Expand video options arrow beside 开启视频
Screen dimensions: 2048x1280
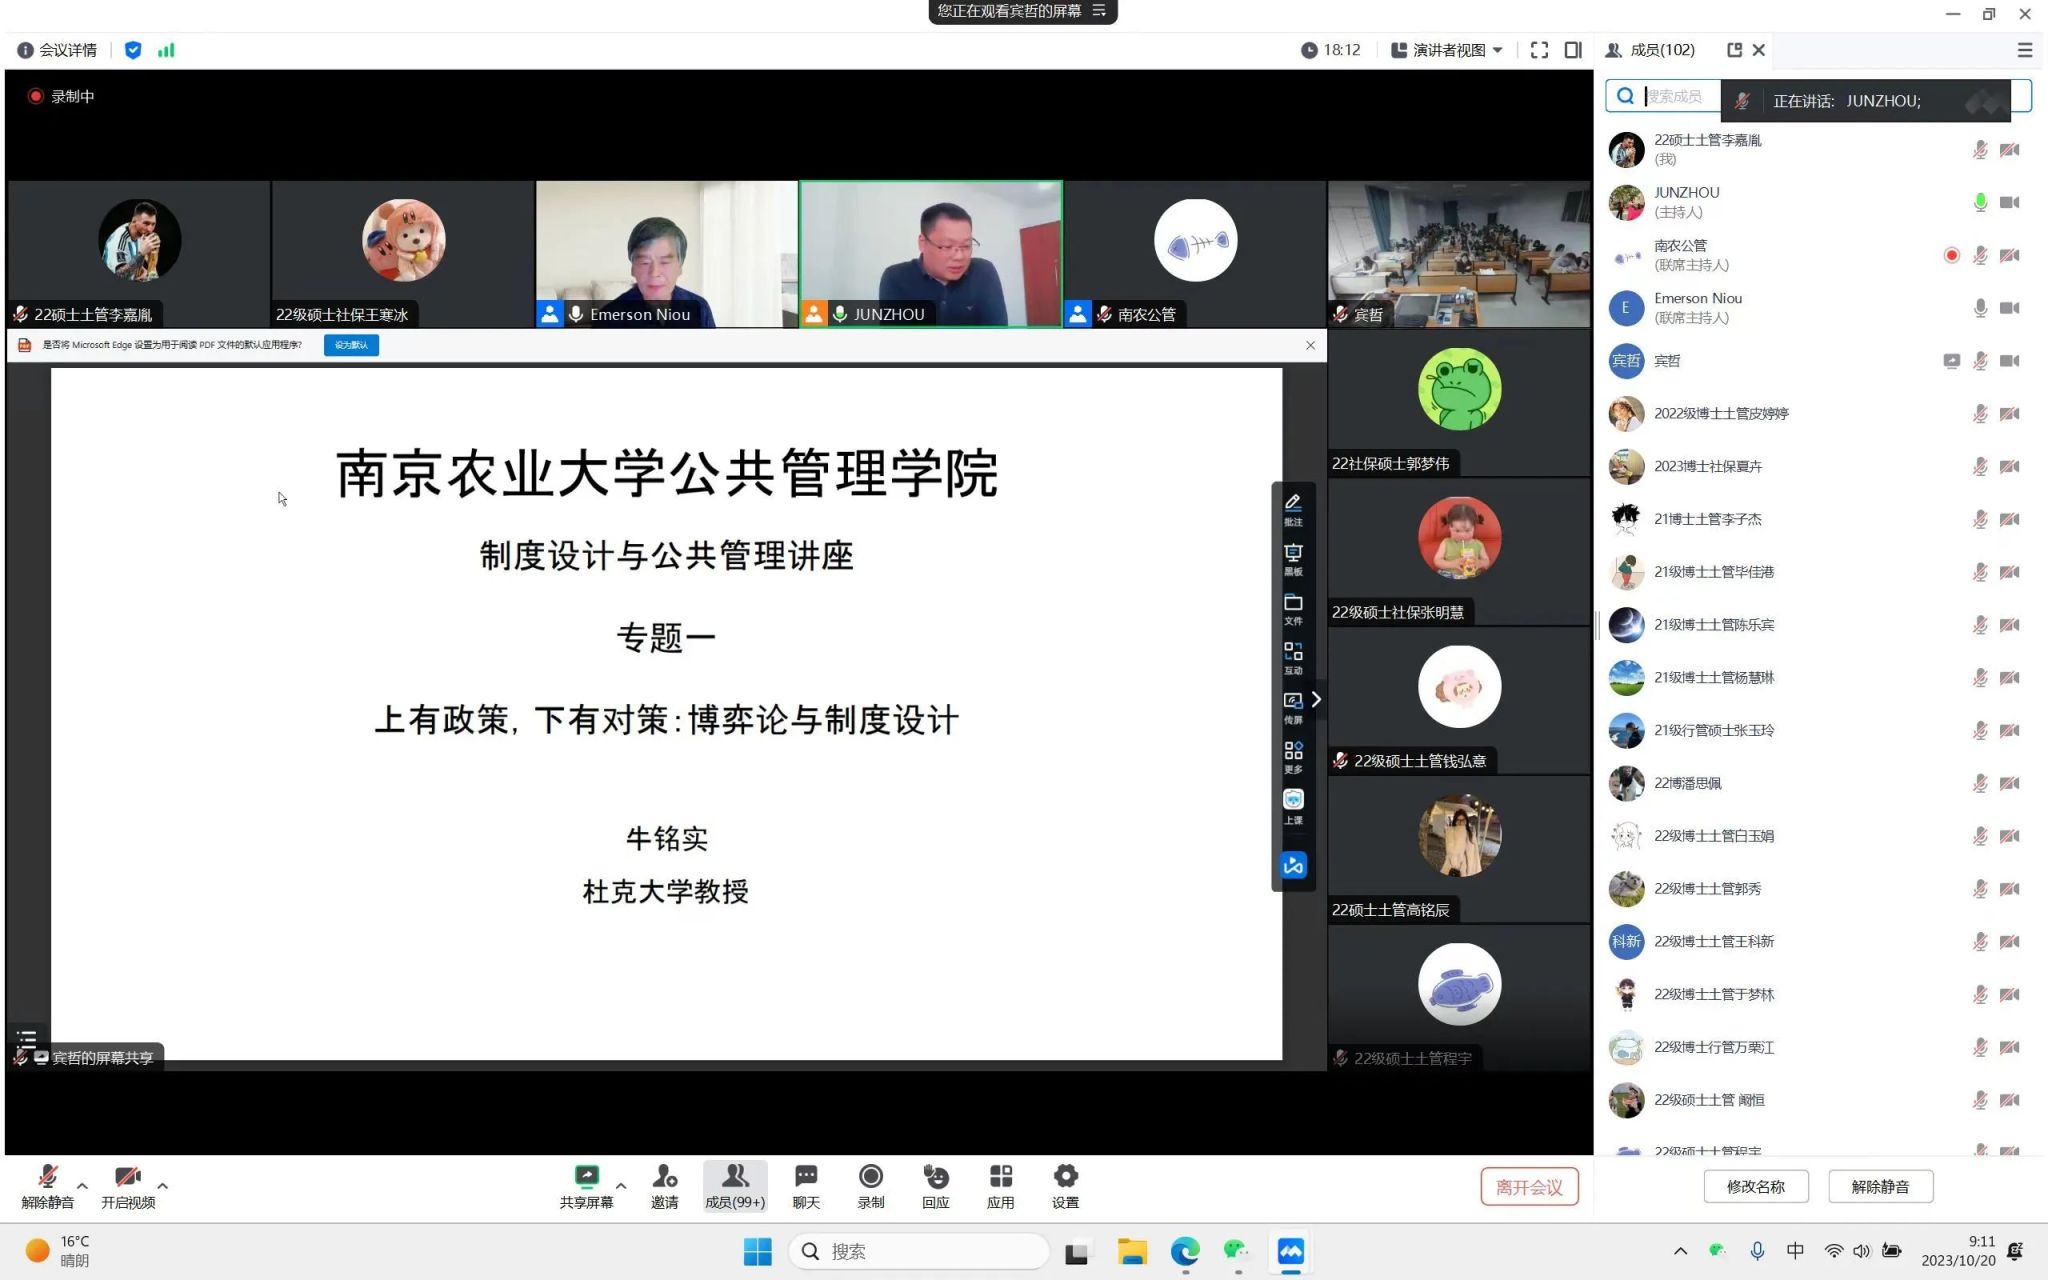click(163, 1186)
